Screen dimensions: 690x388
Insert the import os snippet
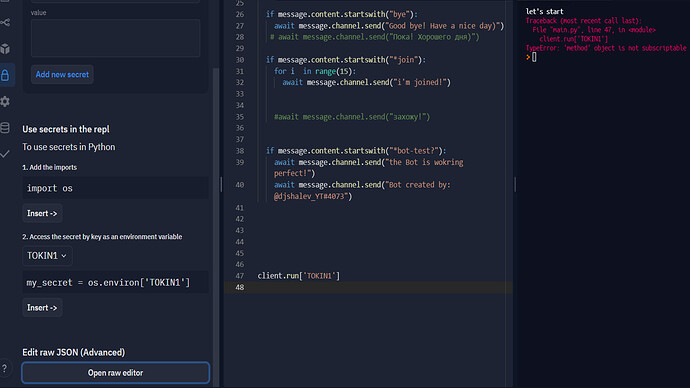click(x=42, y=213)
